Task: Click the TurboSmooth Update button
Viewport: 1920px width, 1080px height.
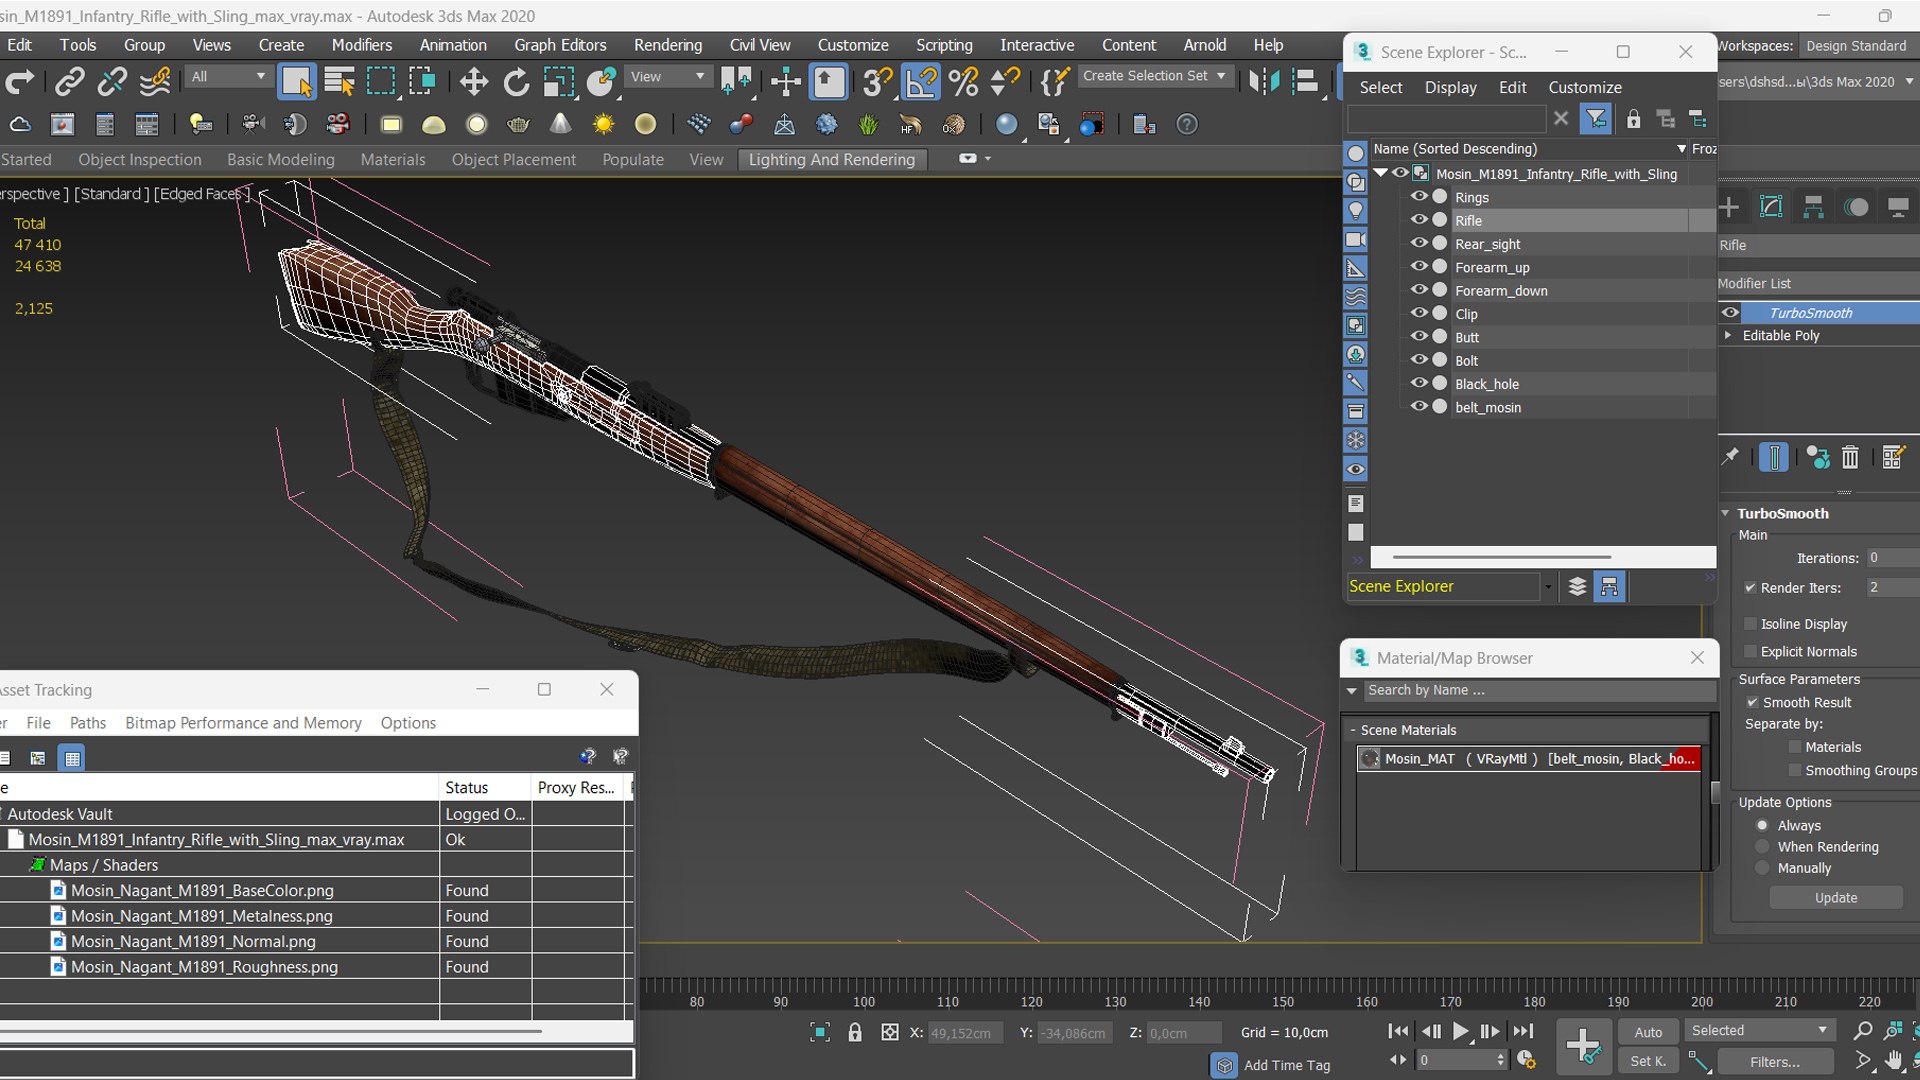Action: tap(1836, 898)
